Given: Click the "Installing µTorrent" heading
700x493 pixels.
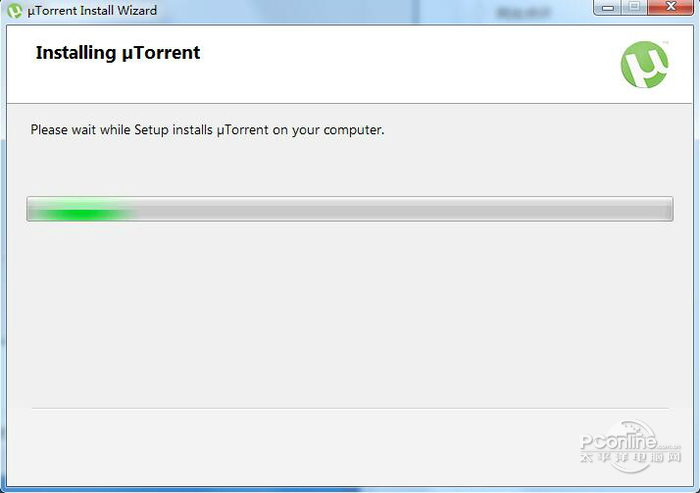Looking at the screenshot, I should (x=118, y=53).
